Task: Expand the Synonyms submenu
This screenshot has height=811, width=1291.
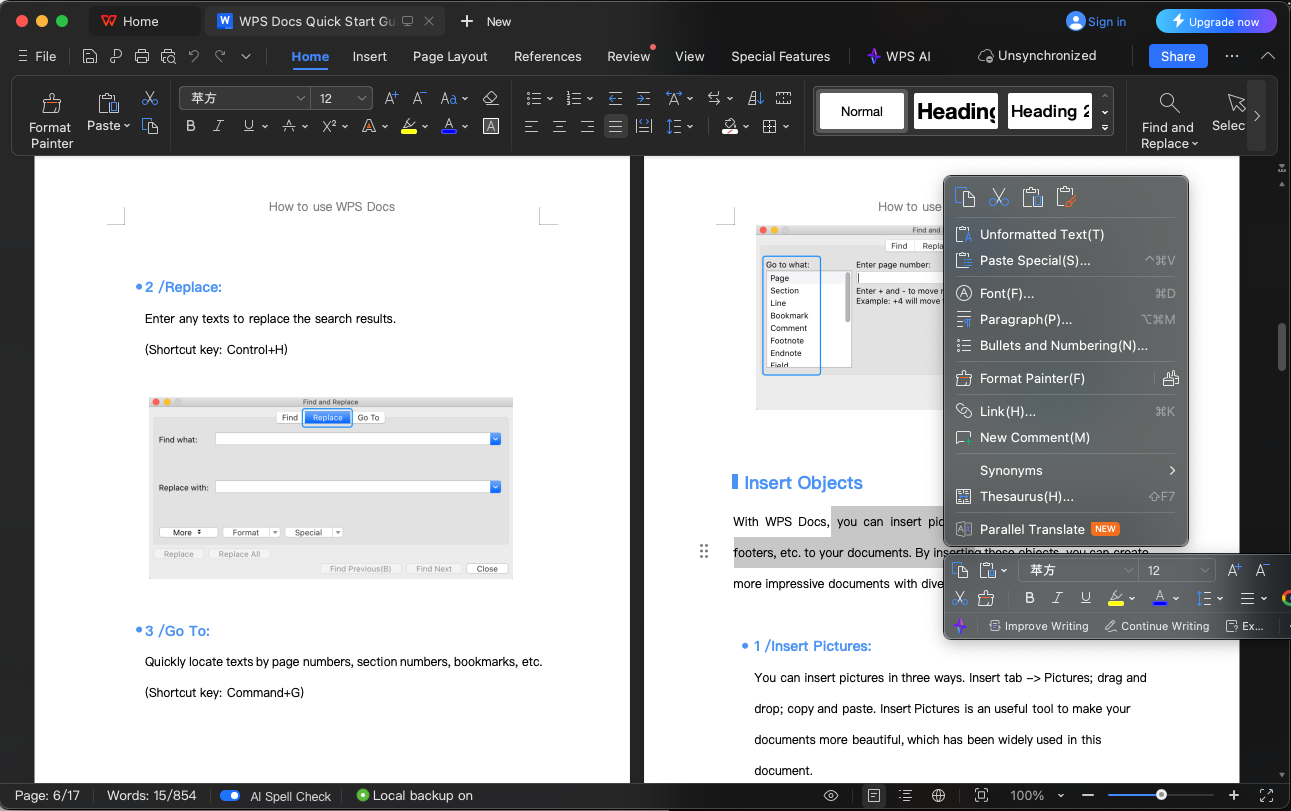Action: (1066, 470)
